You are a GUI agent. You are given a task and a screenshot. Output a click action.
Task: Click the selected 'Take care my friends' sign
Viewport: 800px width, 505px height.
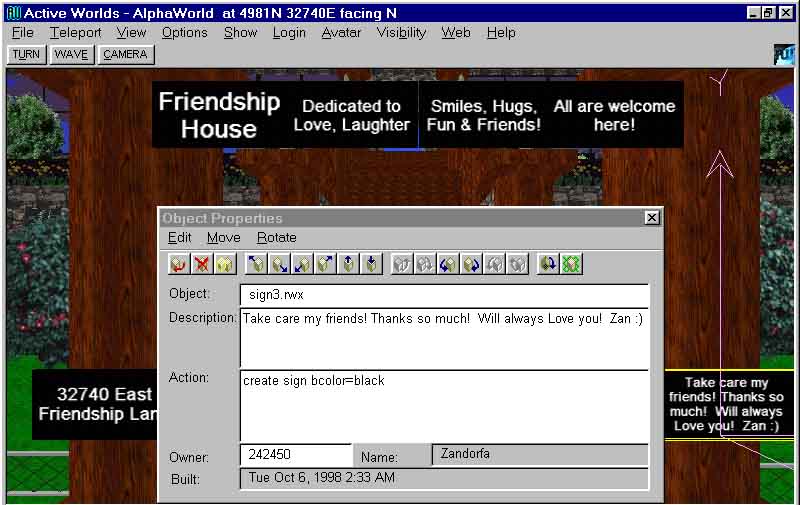[x=727, y=404]
